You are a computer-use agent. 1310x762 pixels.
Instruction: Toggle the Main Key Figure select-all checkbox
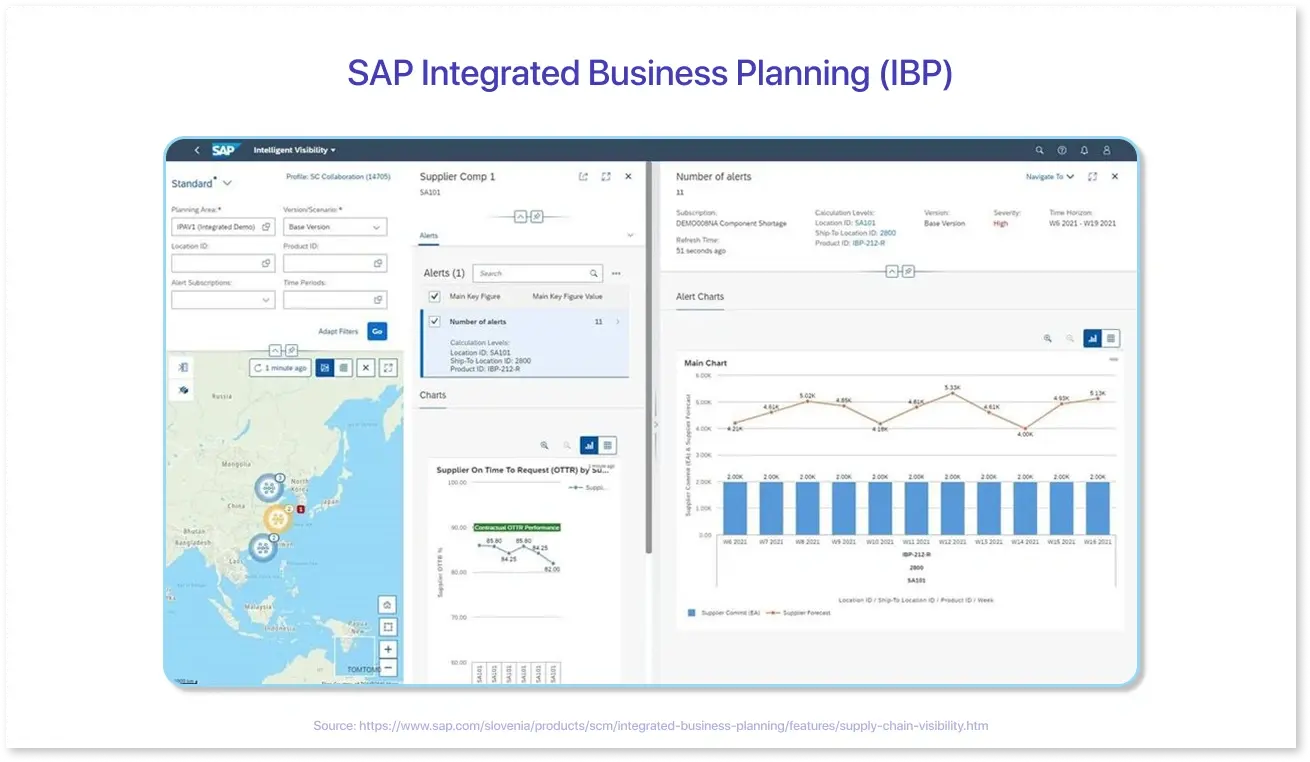[x=434, y=296]
